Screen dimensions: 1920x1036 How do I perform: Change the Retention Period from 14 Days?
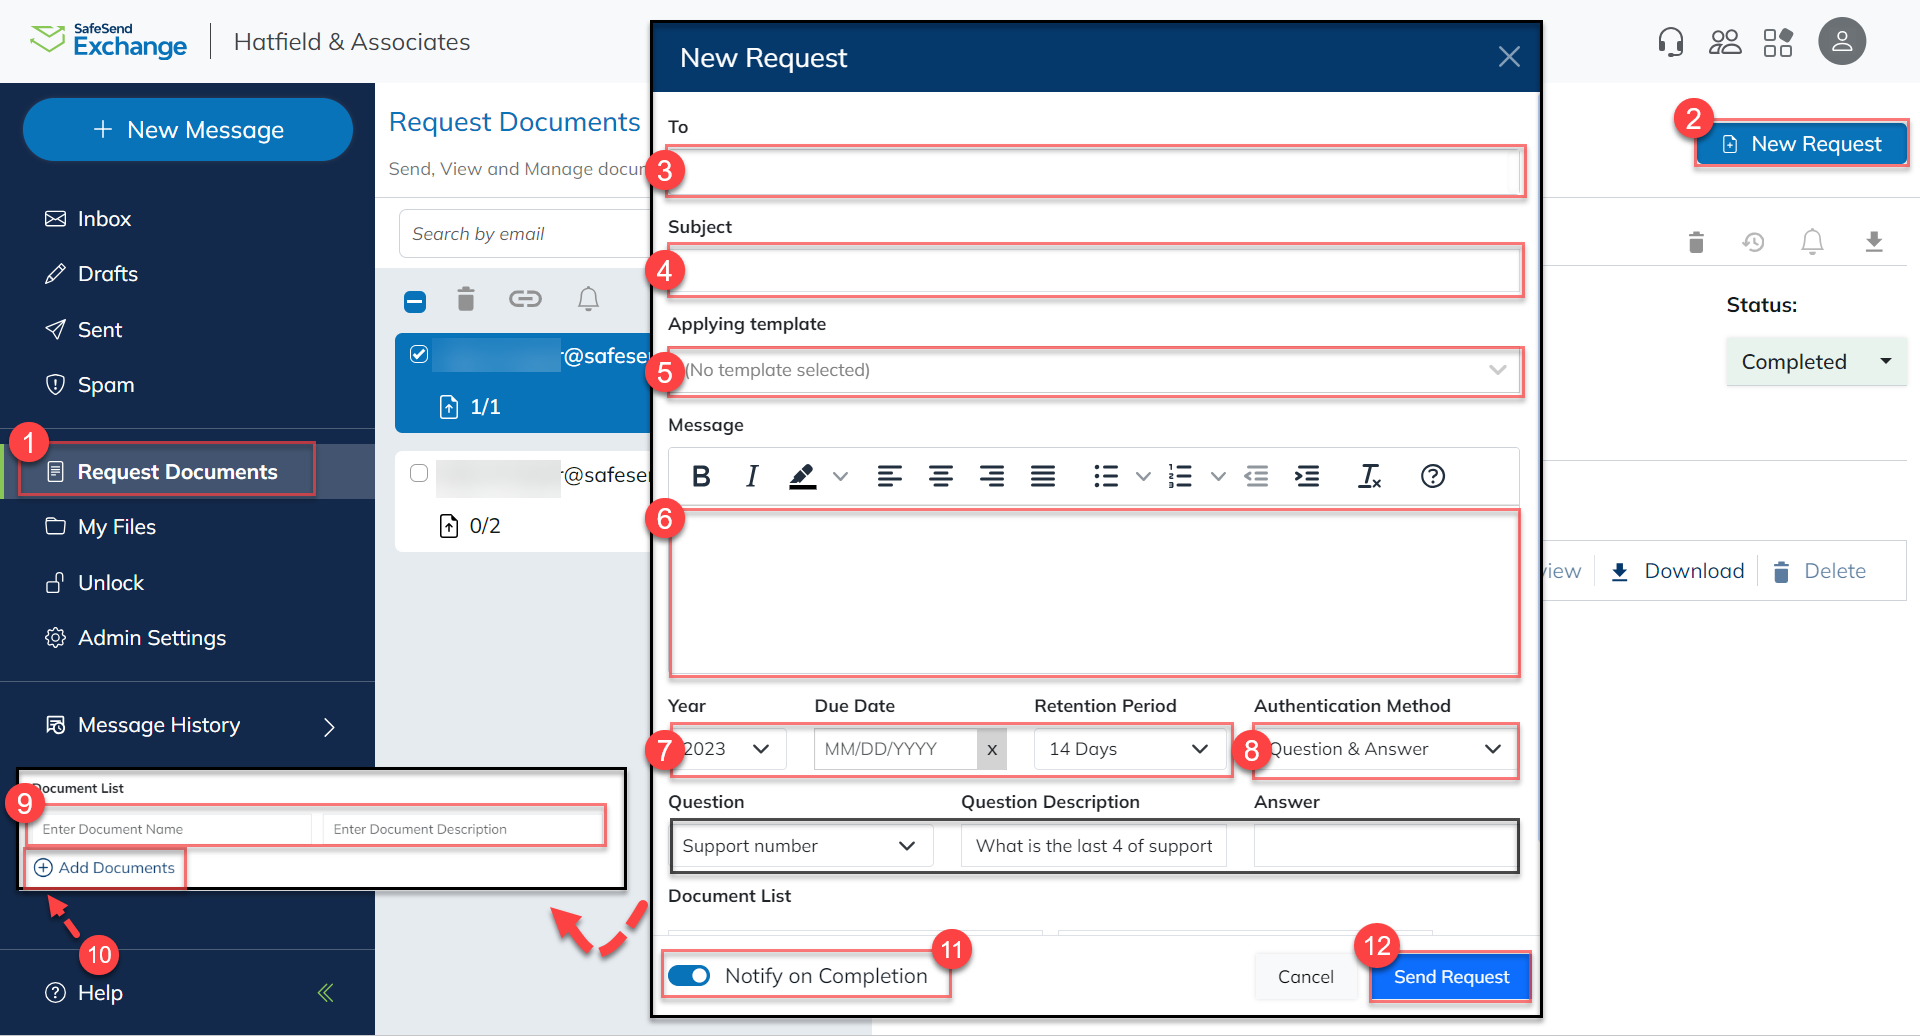click(1130, 748)
